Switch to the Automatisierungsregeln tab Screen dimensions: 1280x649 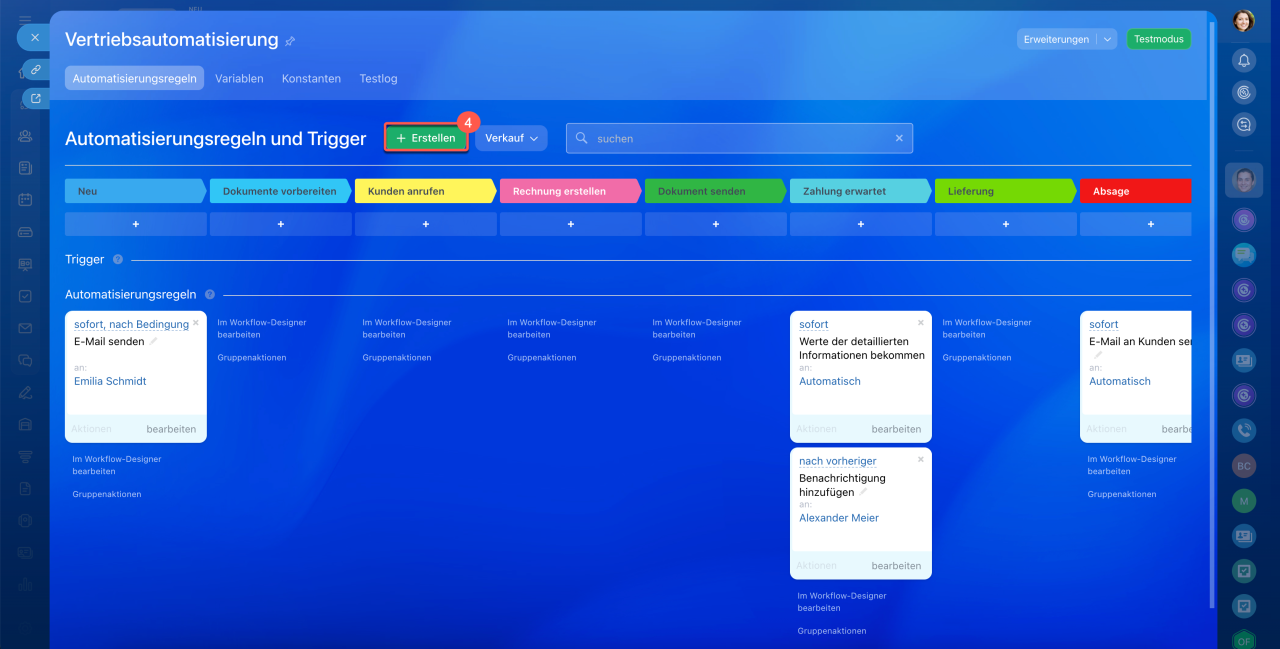pos(135,78)
